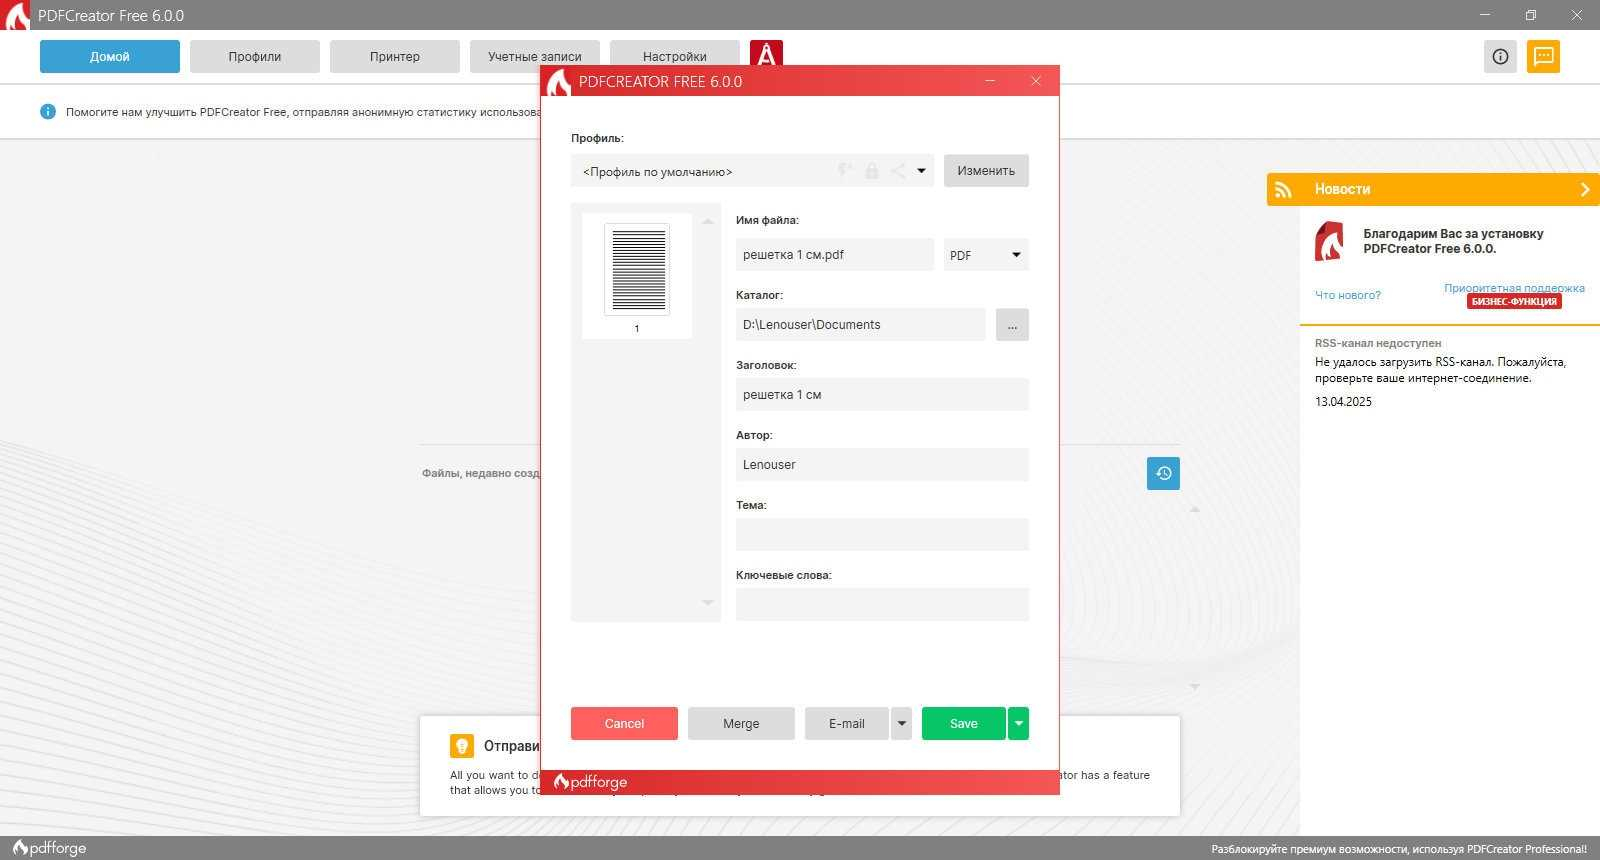Click the Заголовок field
The width and height of the screenshot is (1600, 860).
(882, 395)
